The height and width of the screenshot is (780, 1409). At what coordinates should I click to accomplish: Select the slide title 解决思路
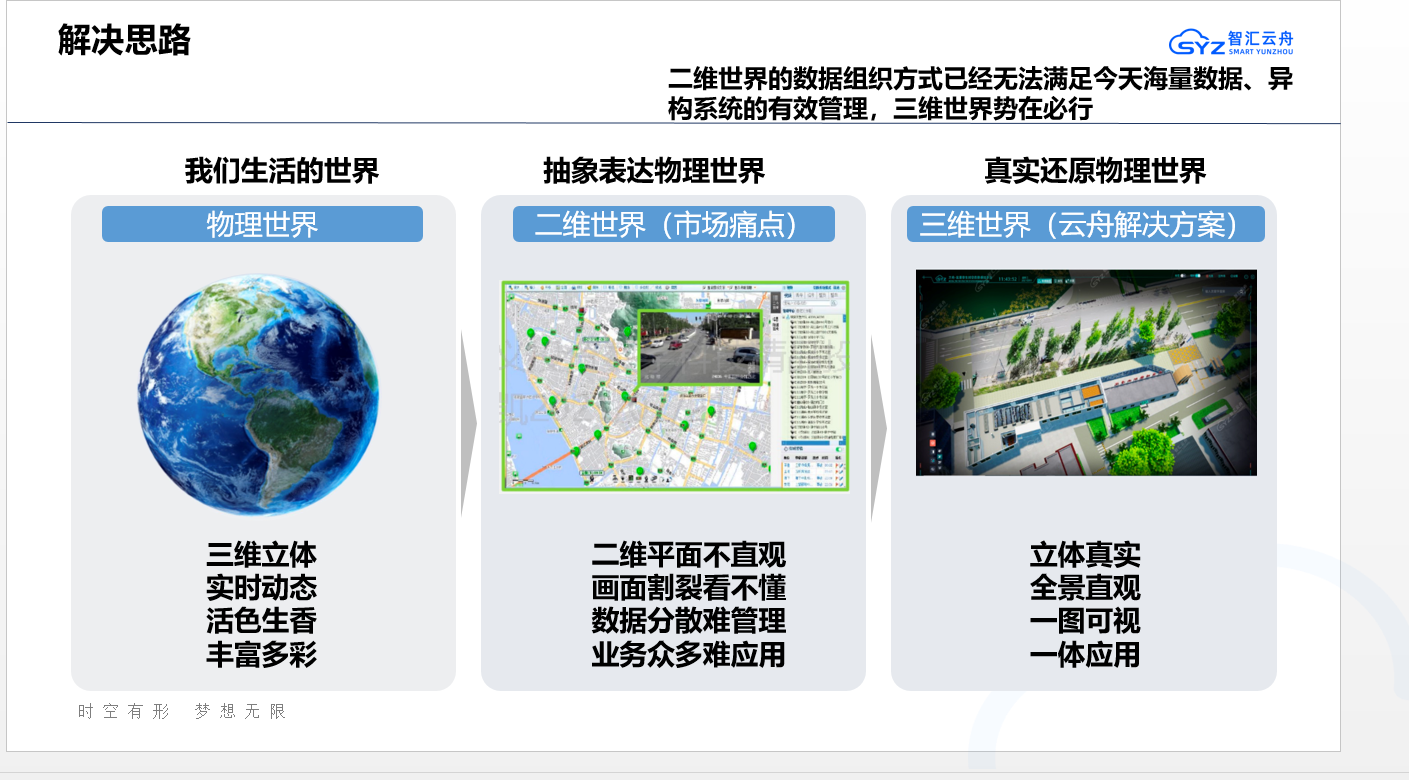pos(124,41)
